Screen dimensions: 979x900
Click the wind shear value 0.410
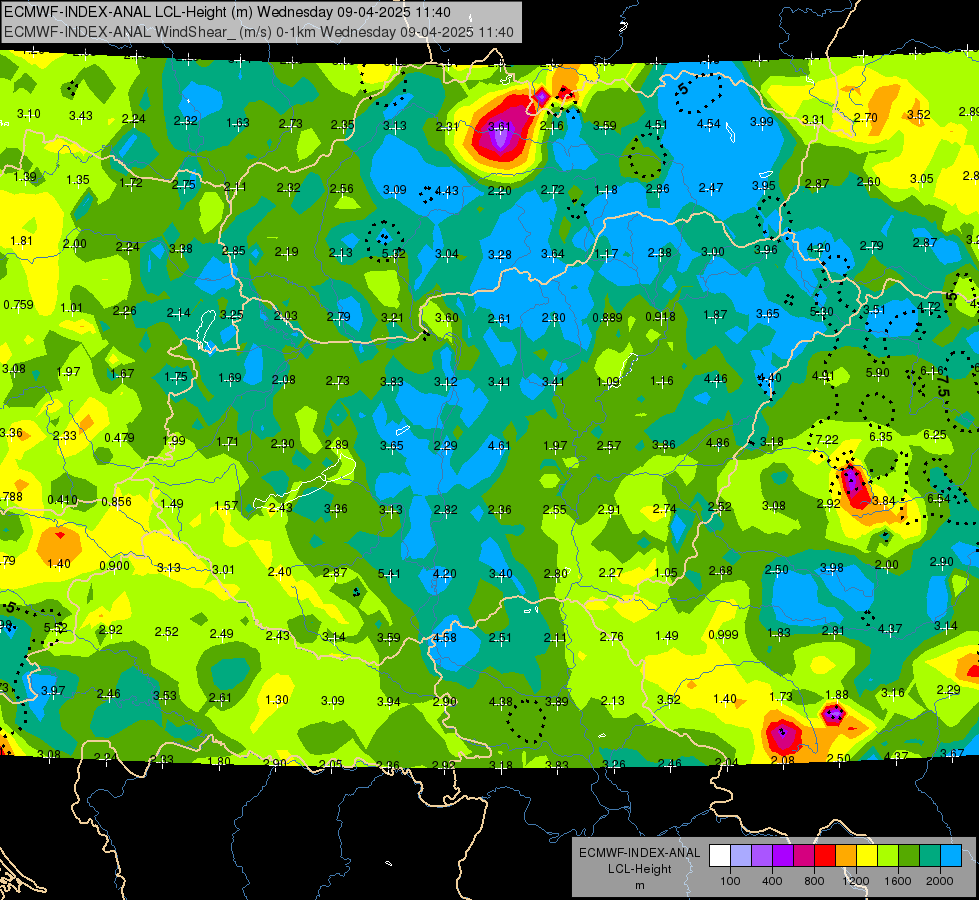[62, 500]
